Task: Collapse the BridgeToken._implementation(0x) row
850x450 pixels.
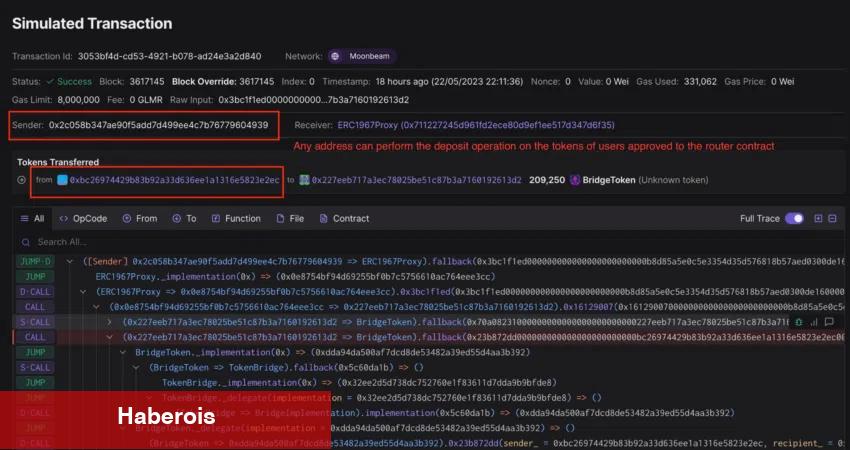Action: pyautogui.click(x=123, y=352)
